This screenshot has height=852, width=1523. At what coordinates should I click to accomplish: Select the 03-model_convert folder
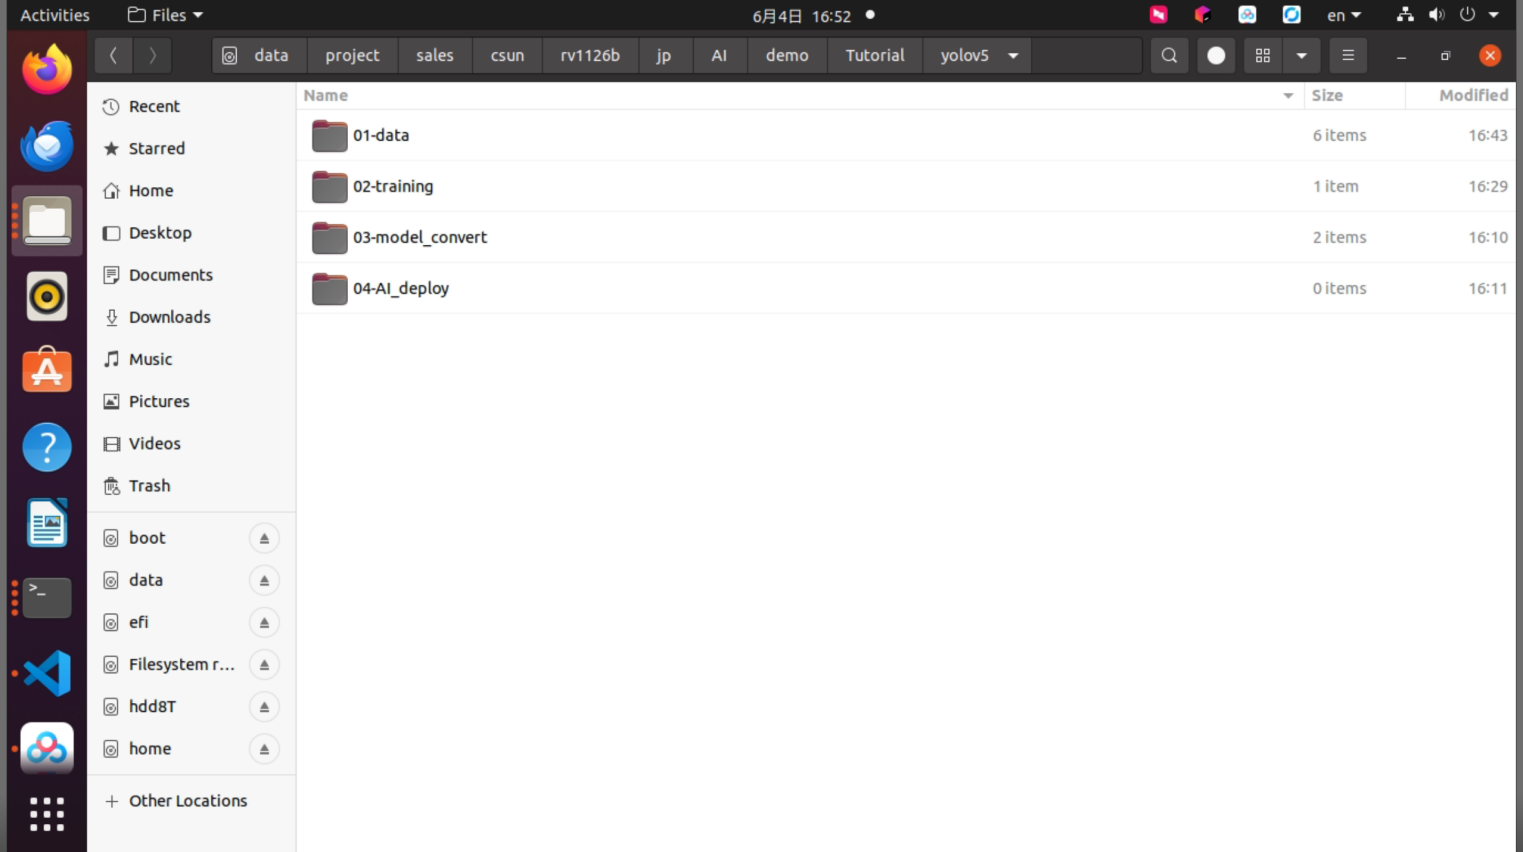[906, 237]
